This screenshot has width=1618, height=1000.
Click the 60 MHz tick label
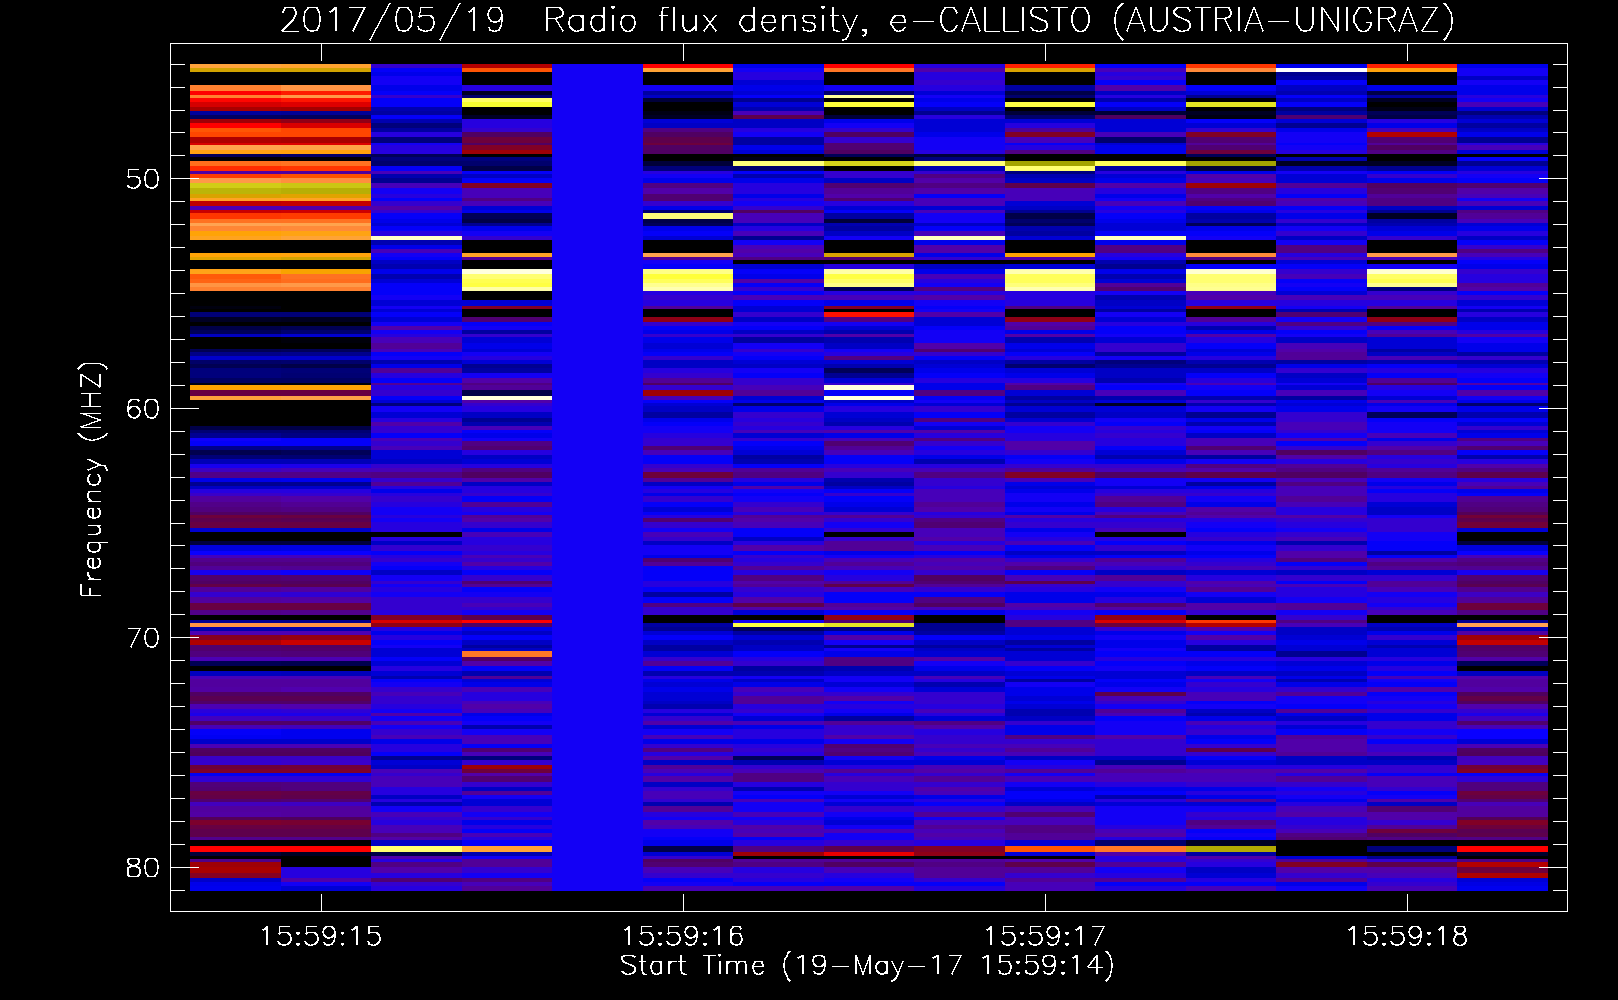pos(143,409)
